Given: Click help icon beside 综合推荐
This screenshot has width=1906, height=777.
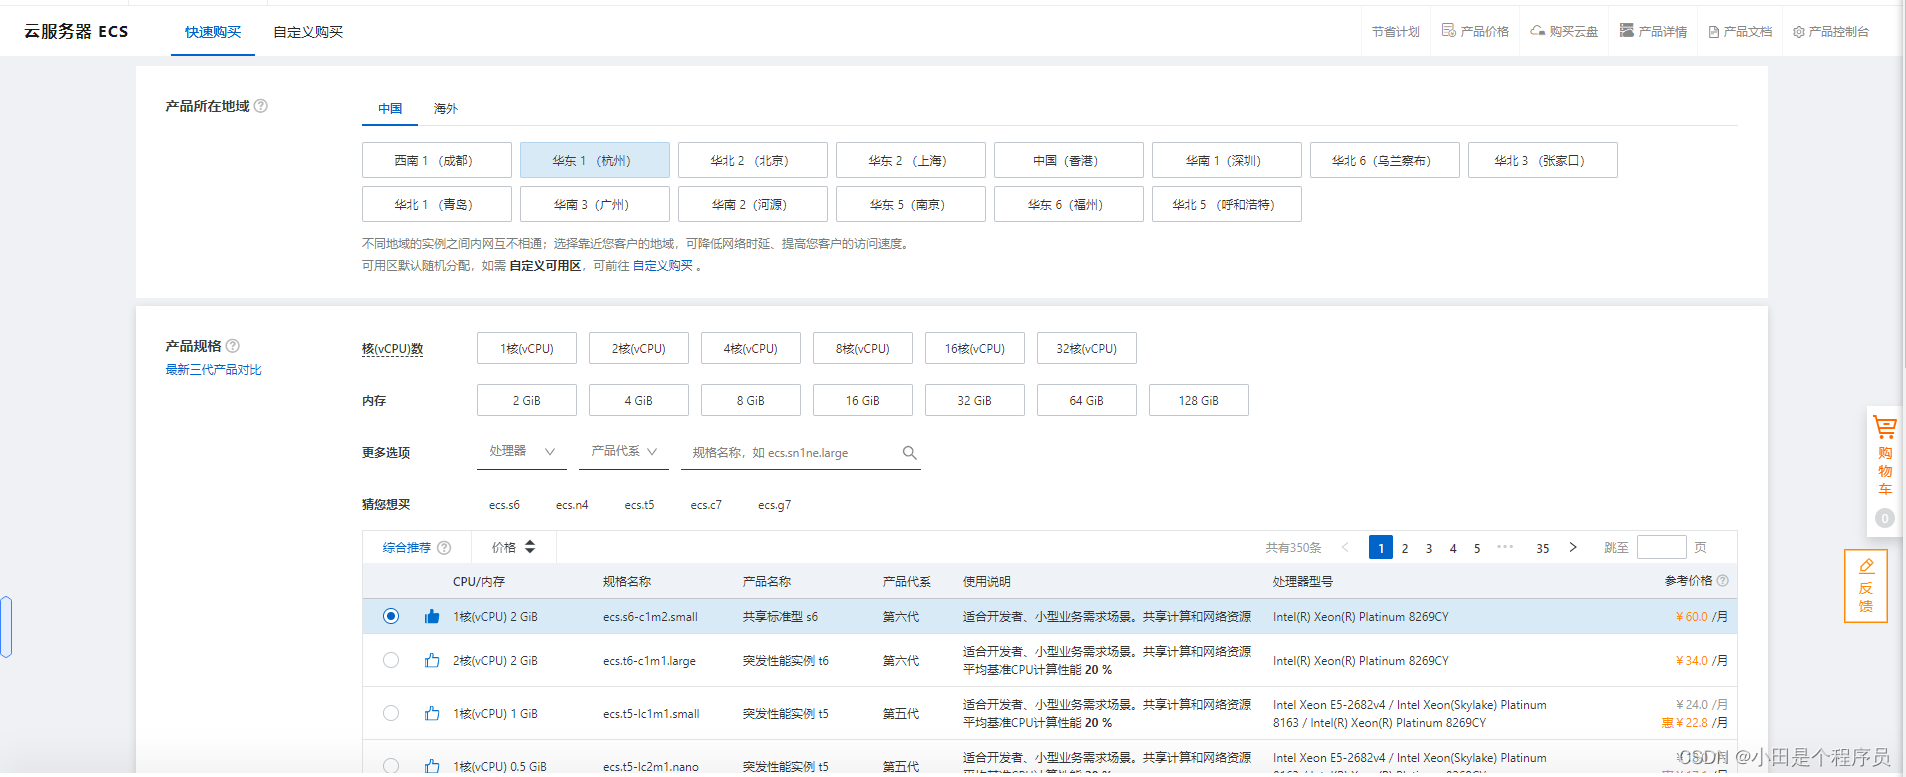Looking at the screenshot, I should pos(444,548).
